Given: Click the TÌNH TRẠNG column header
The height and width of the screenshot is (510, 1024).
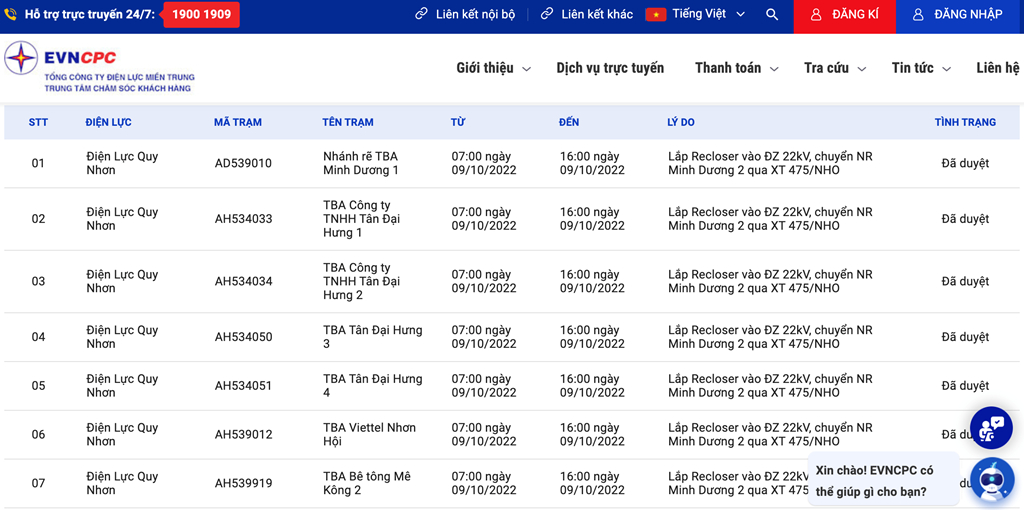Looking at the screenshot, I should 965,122.
